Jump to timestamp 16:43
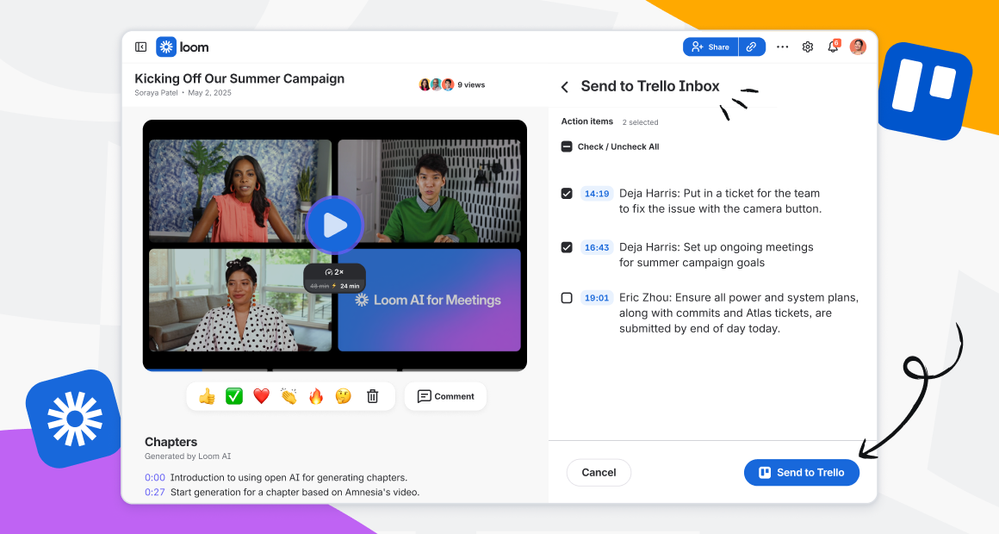This screenshot has width=999, height=534. [x=597, y=247]
